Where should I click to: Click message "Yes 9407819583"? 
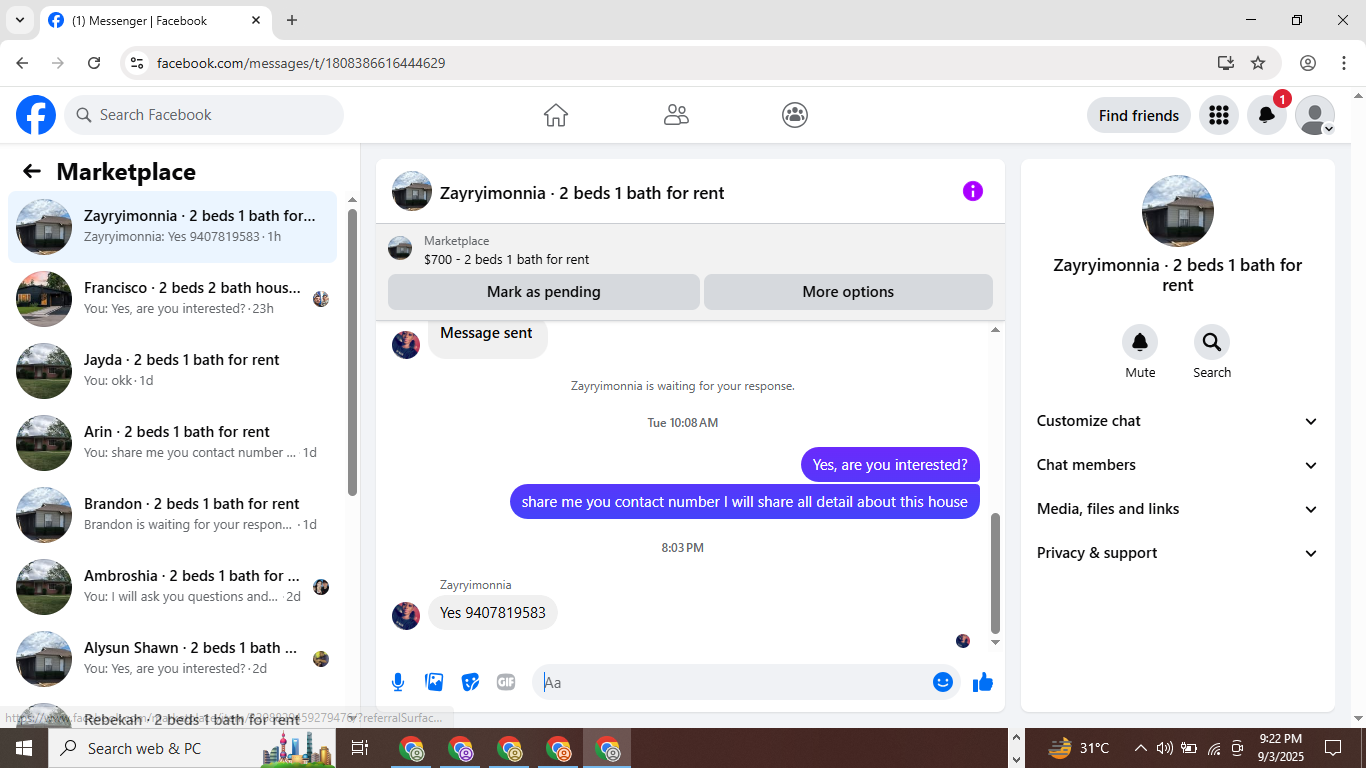click(x=493, y=612)
